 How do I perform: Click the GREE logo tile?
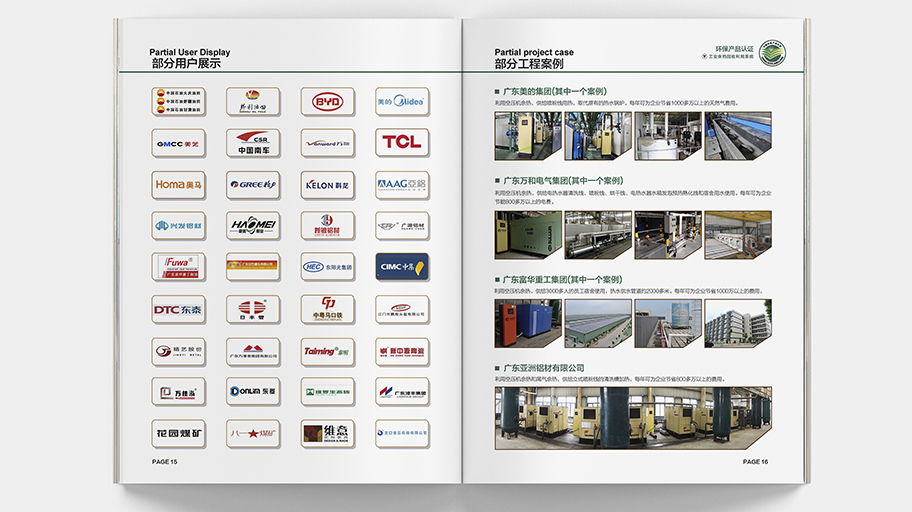[x=253, y=185]
